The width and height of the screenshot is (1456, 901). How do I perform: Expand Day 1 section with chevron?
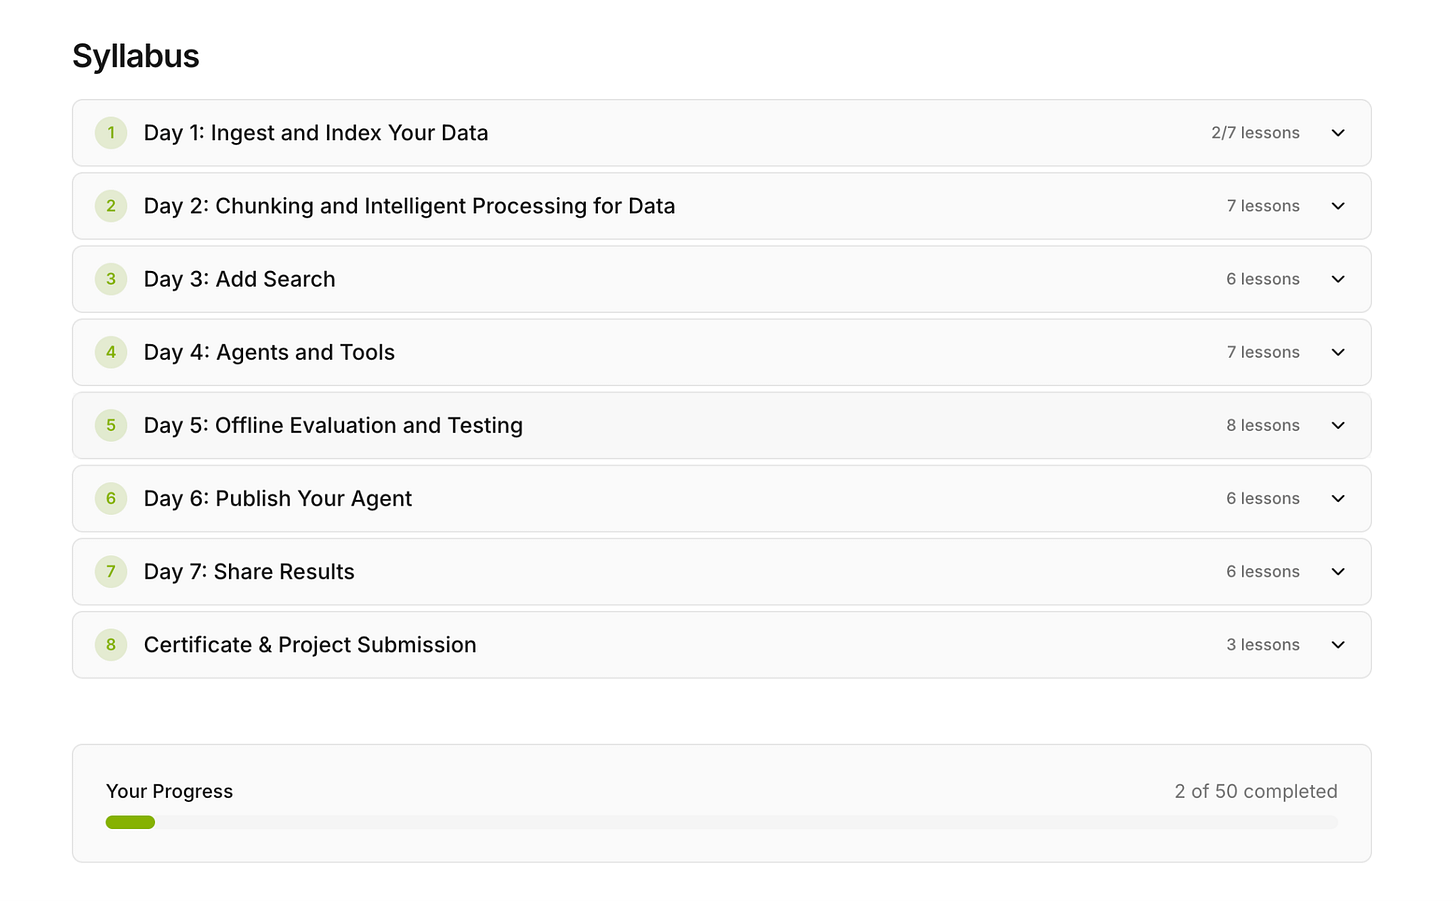[1338, 133]
